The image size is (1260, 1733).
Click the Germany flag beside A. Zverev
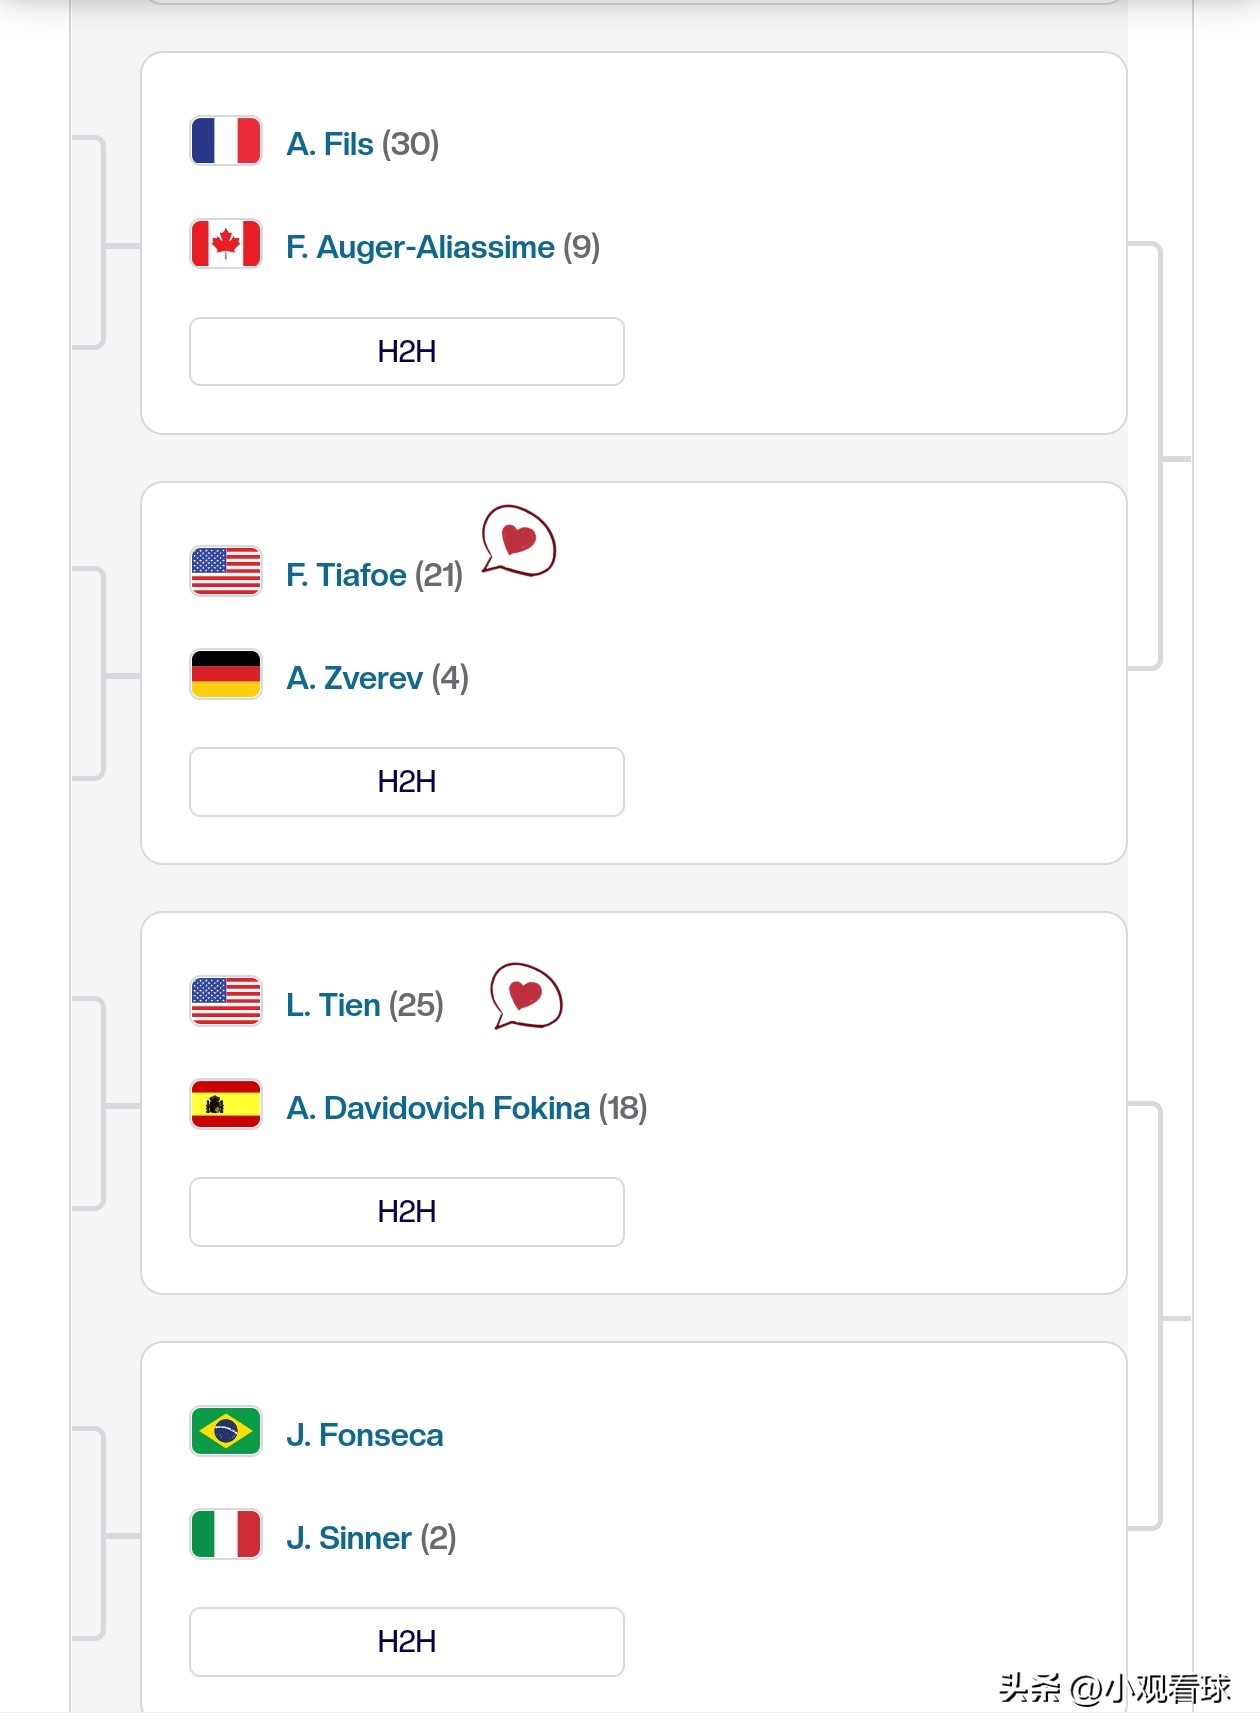(x=226, y=675)
